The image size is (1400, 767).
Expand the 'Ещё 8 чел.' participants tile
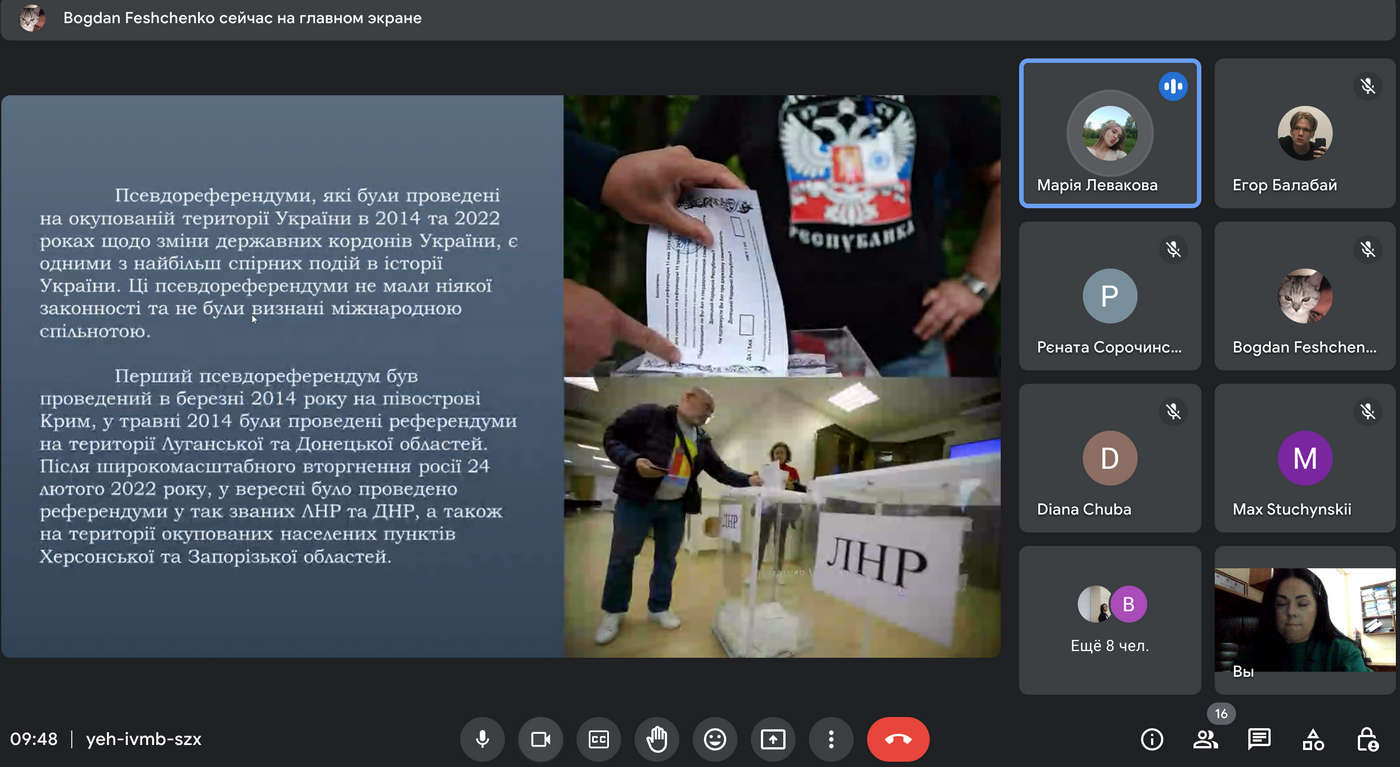[1109, 619]
